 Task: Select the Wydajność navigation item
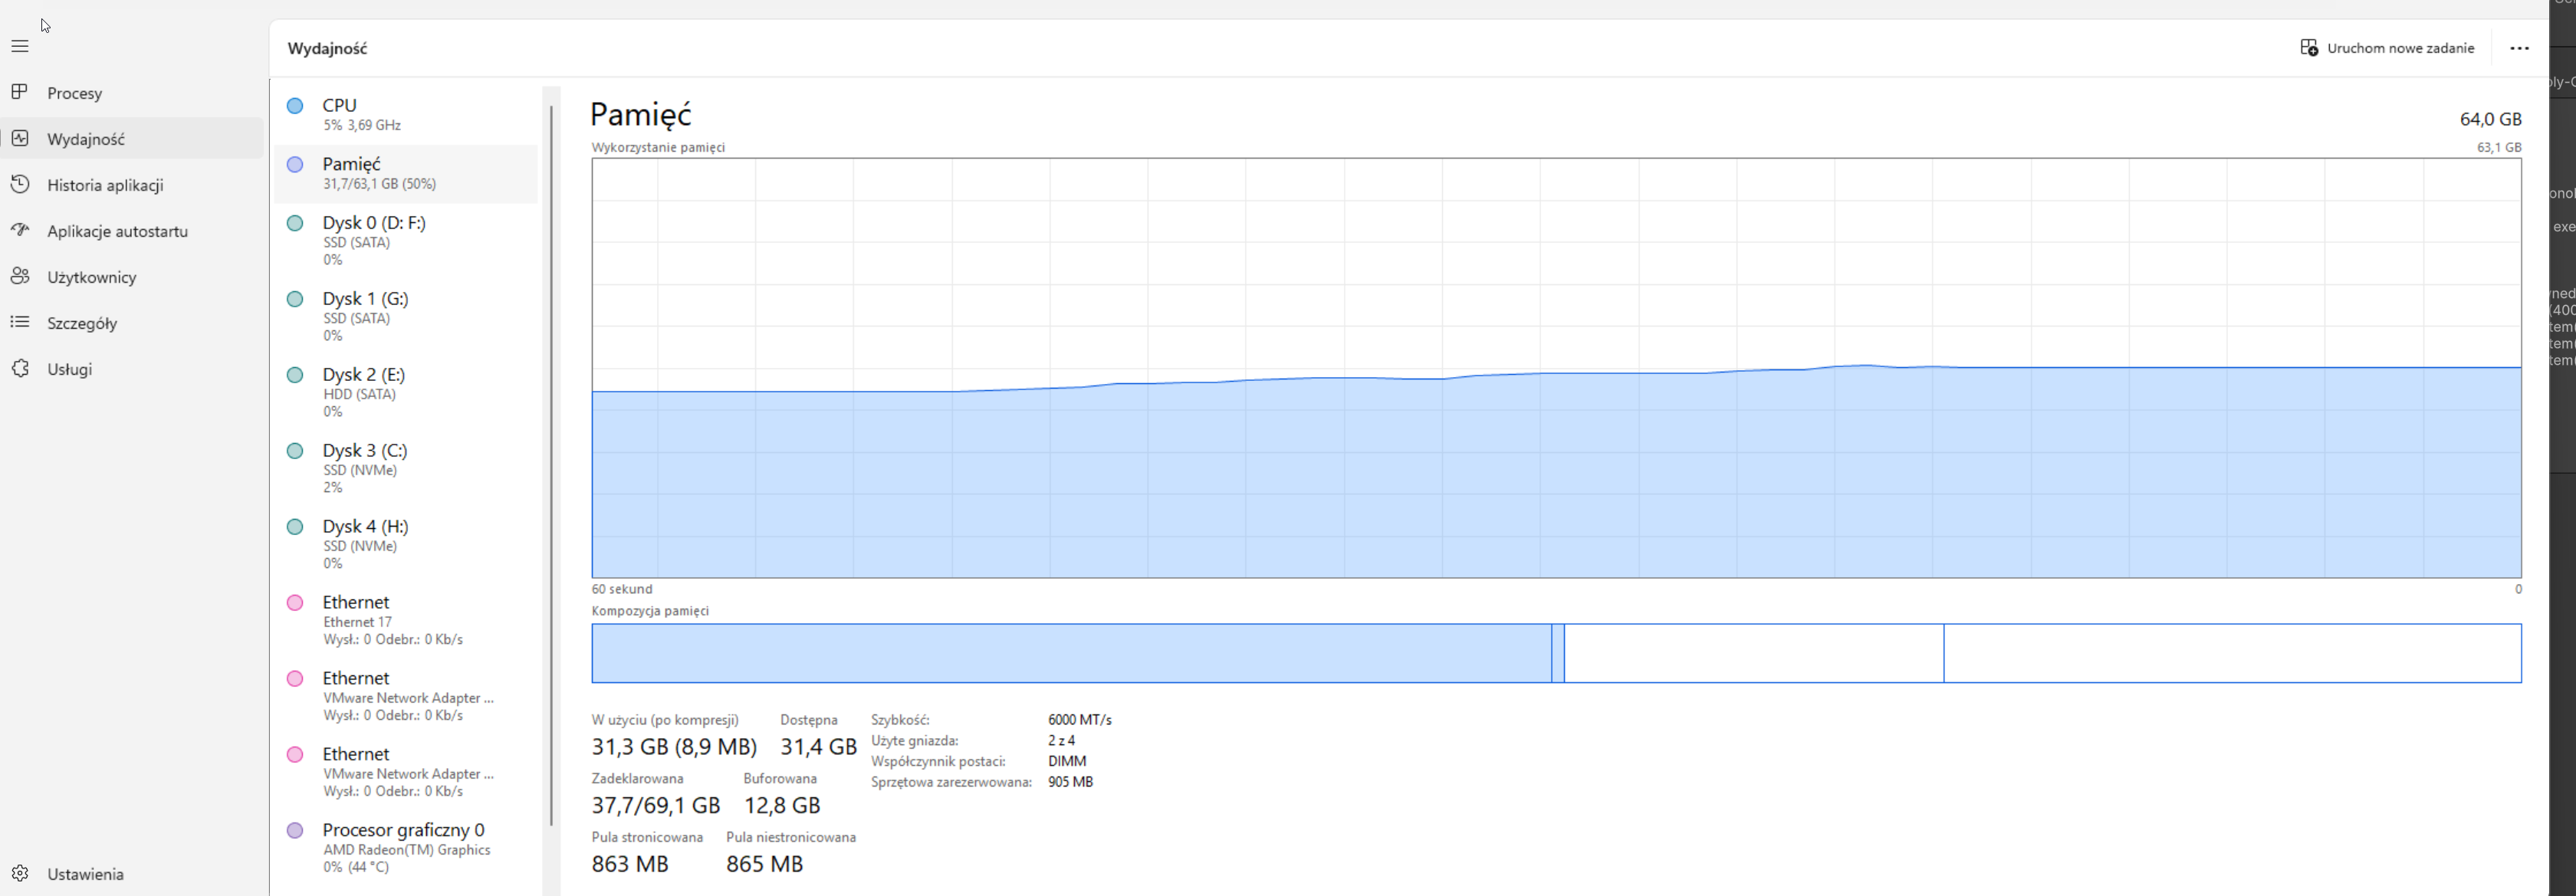click(86, 139)
